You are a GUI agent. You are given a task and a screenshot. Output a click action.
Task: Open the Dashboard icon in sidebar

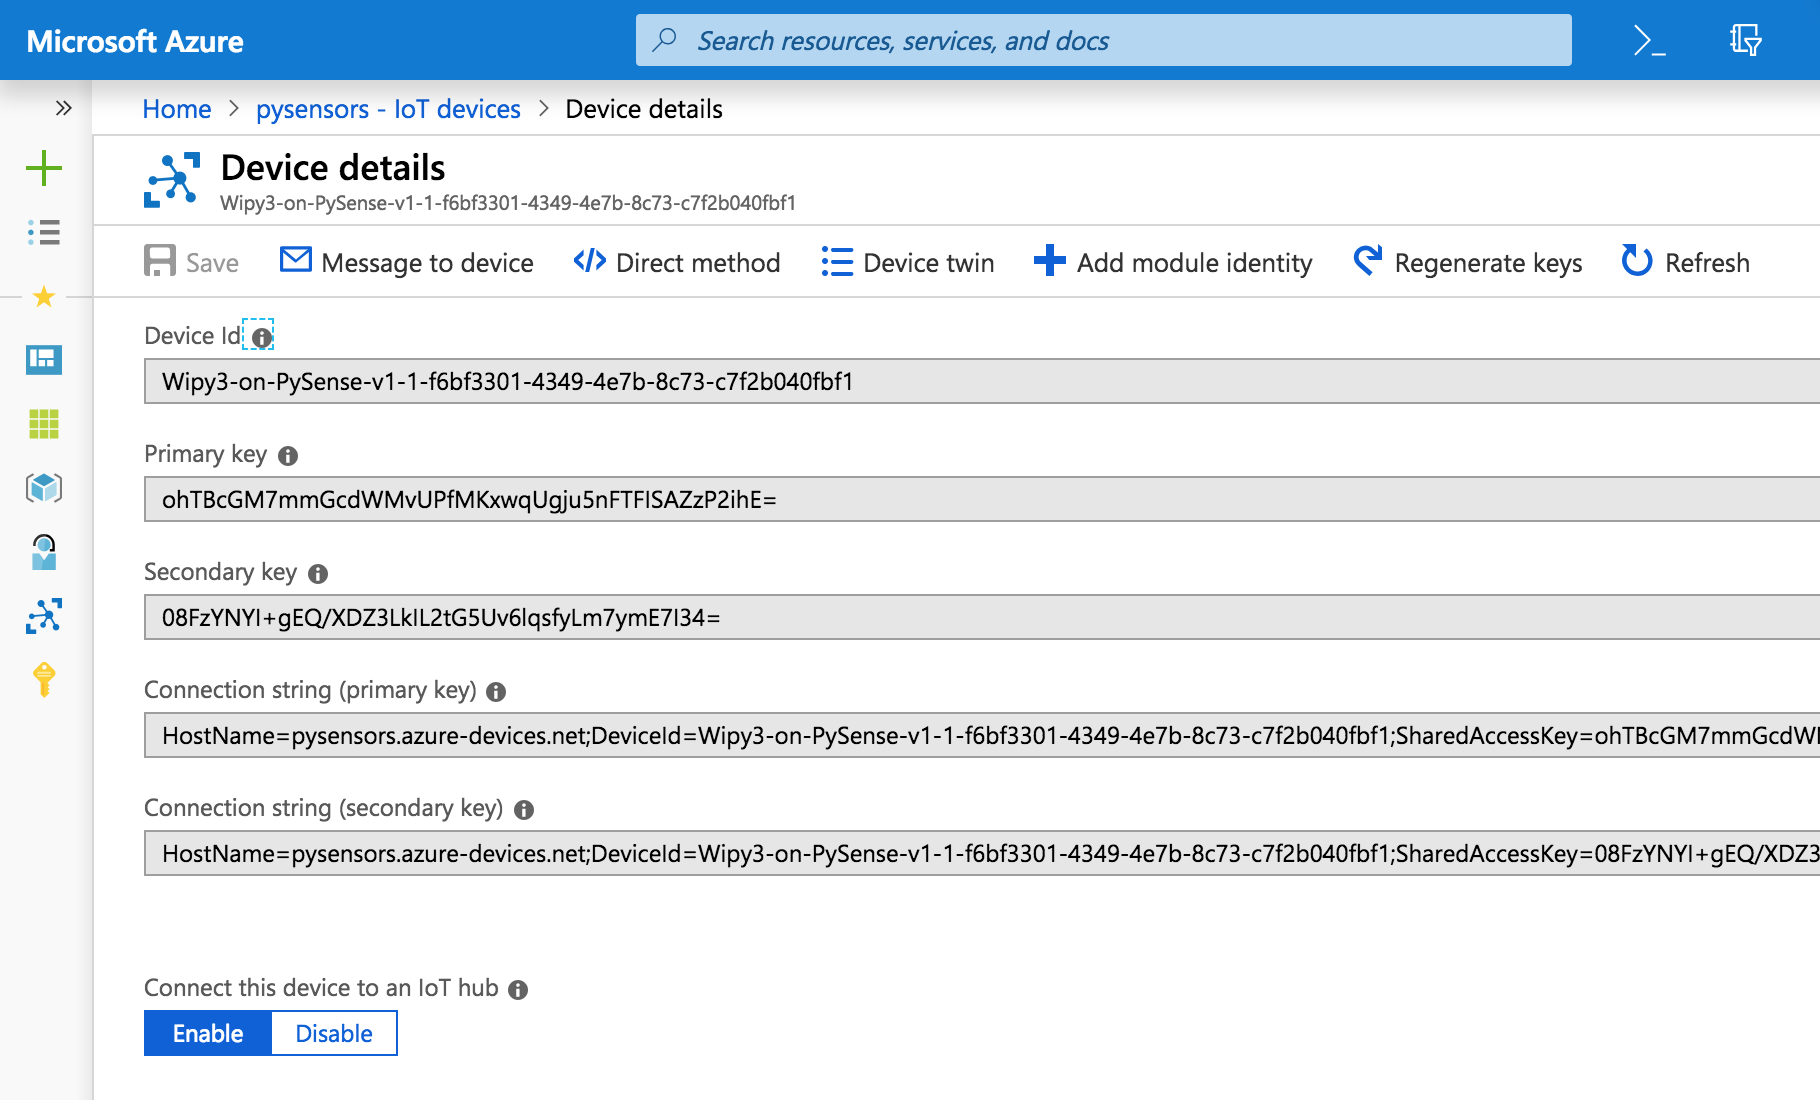pyautogui.click(x=43, y=361)
